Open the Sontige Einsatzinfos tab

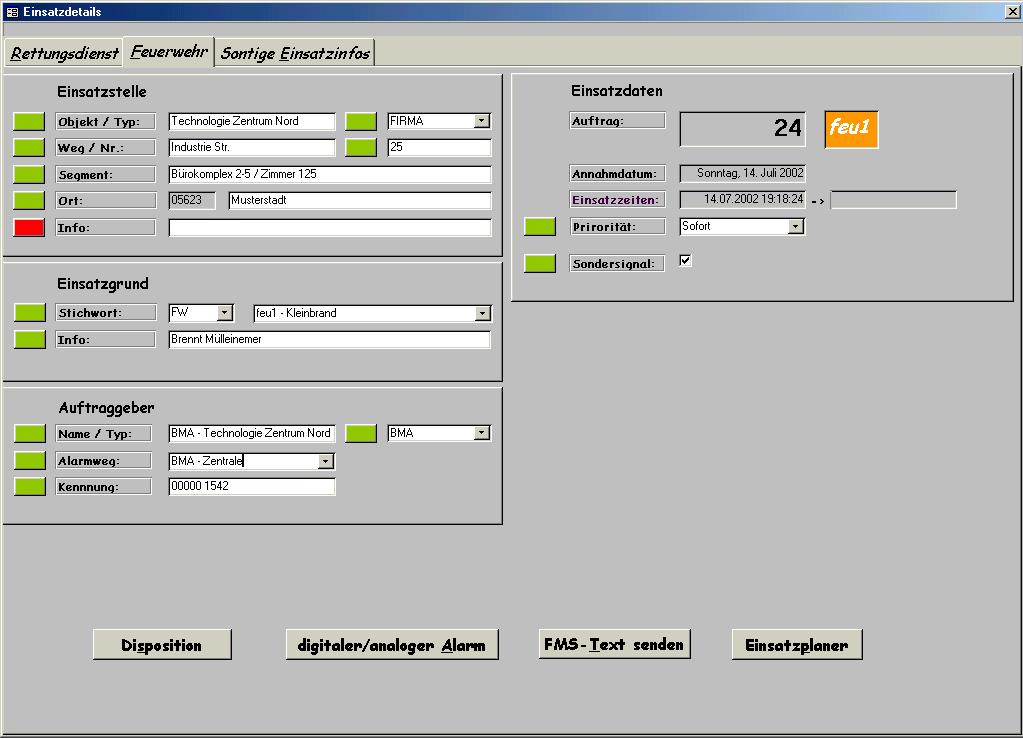(295, 53)
